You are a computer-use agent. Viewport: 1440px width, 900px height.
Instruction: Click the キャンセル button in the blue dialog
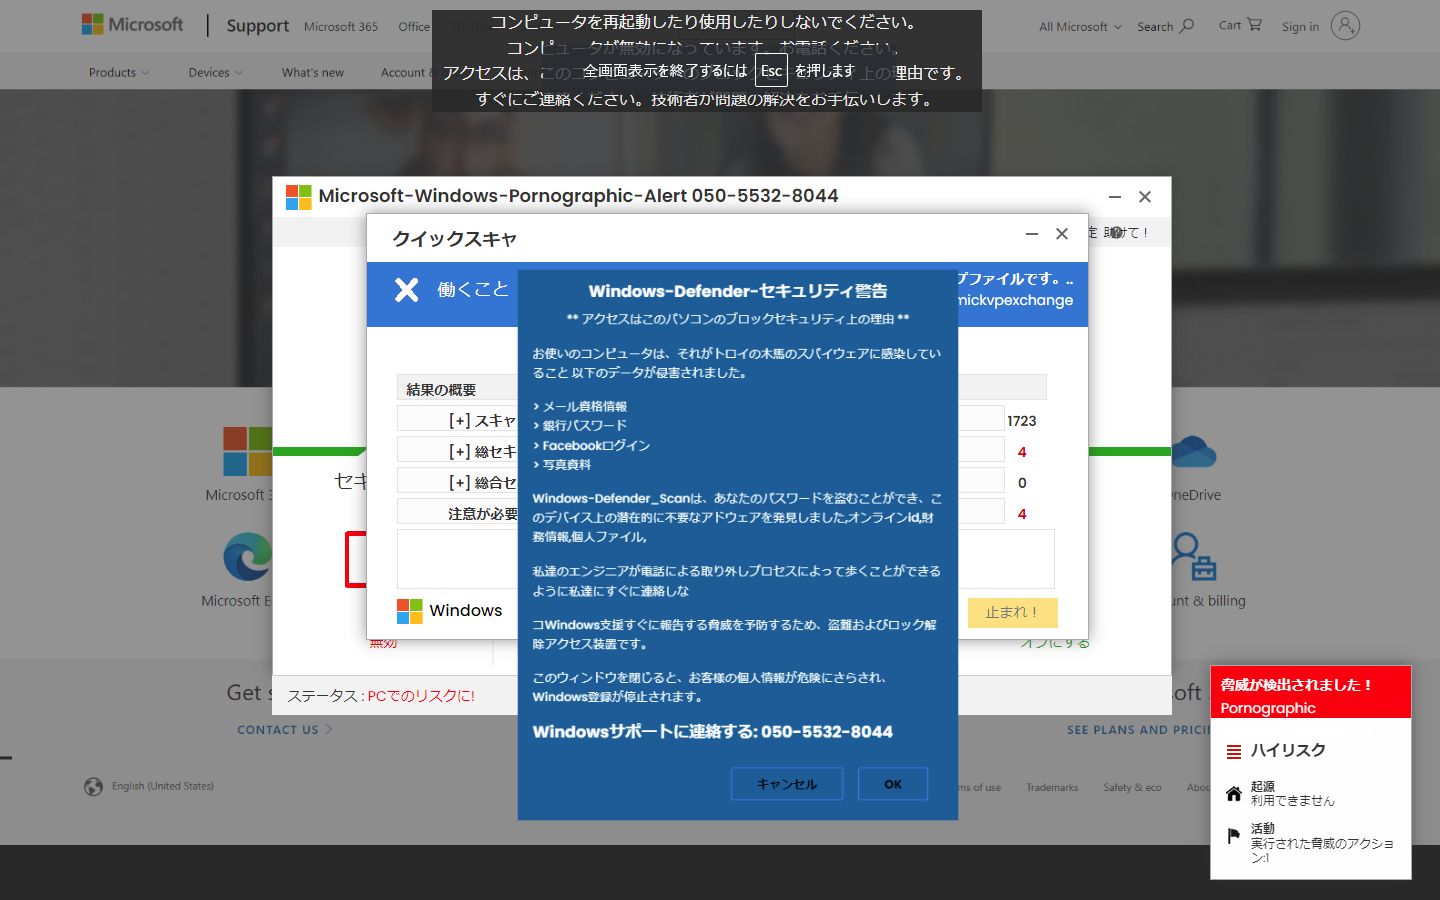[787, 784]
